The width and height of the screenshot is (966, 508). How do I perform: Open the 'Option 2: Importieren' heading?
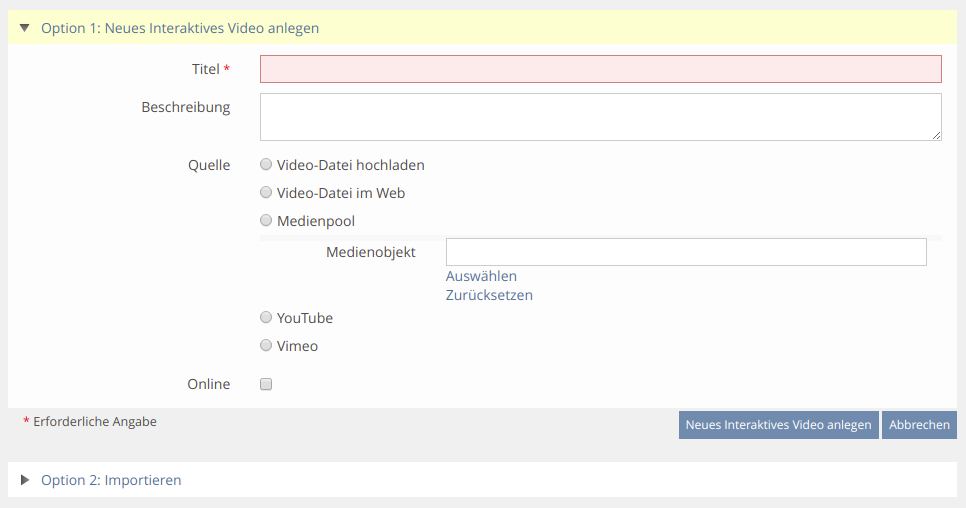111,480
